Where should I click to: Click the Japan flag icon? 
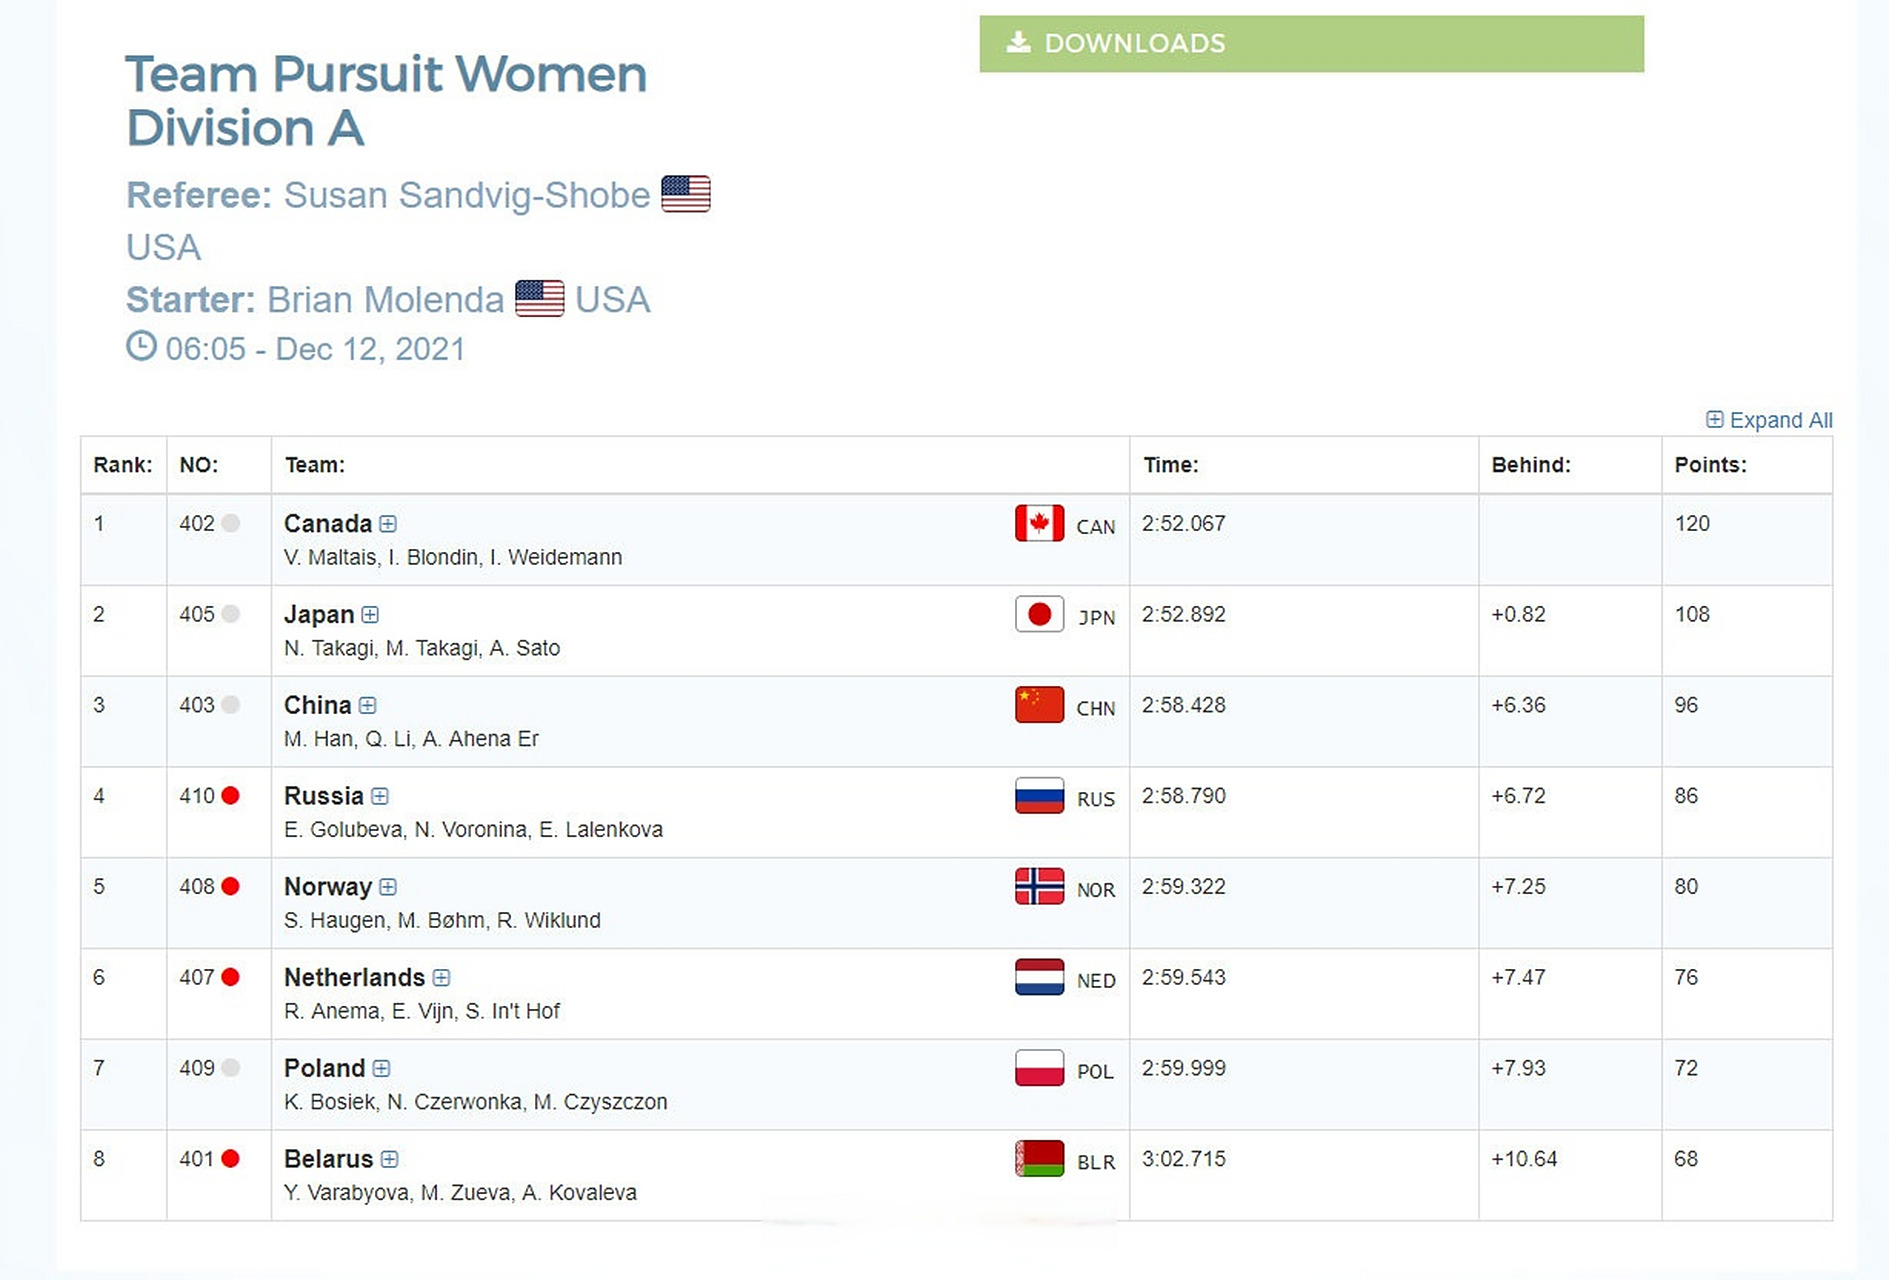click(1039, 614)
